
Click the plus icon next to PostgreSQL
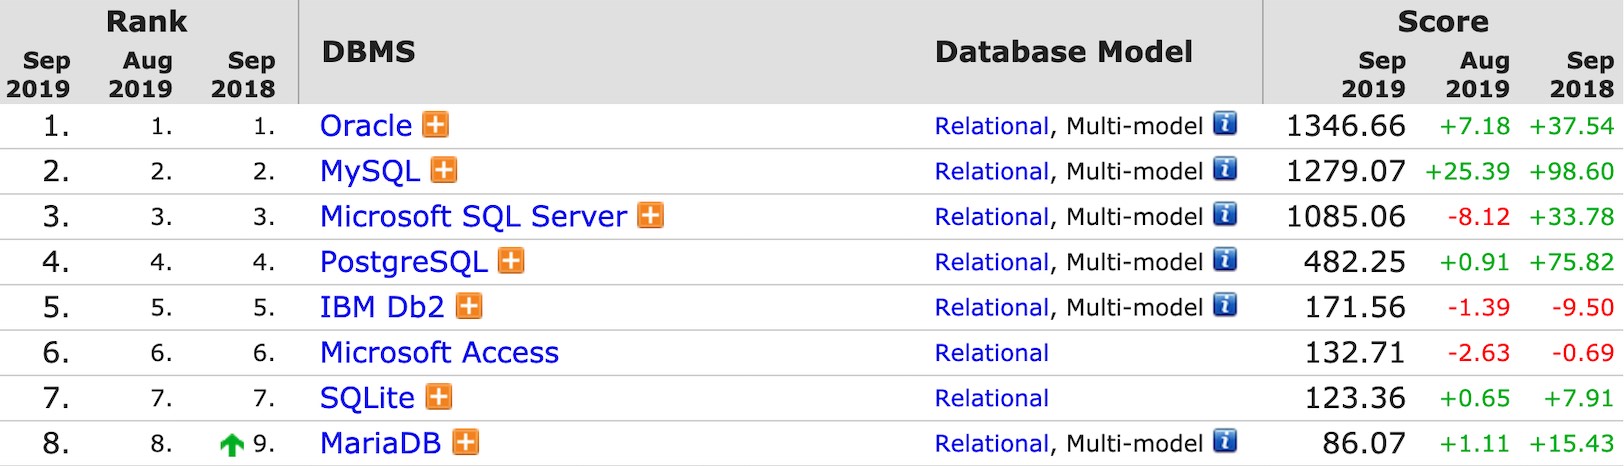click(511, 261)
